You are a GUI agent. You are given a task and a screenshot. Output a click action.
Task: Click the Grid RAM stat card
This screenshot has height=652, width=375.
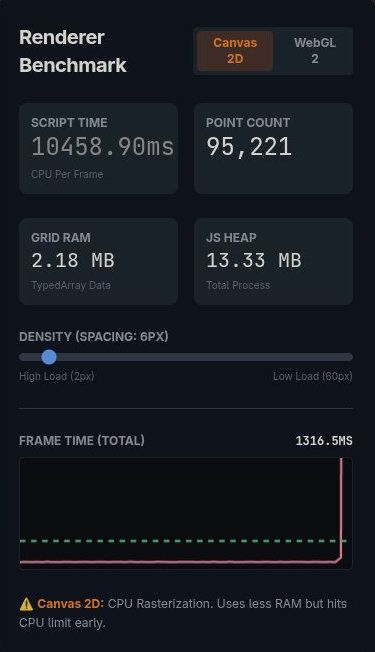tap(99, 262)
